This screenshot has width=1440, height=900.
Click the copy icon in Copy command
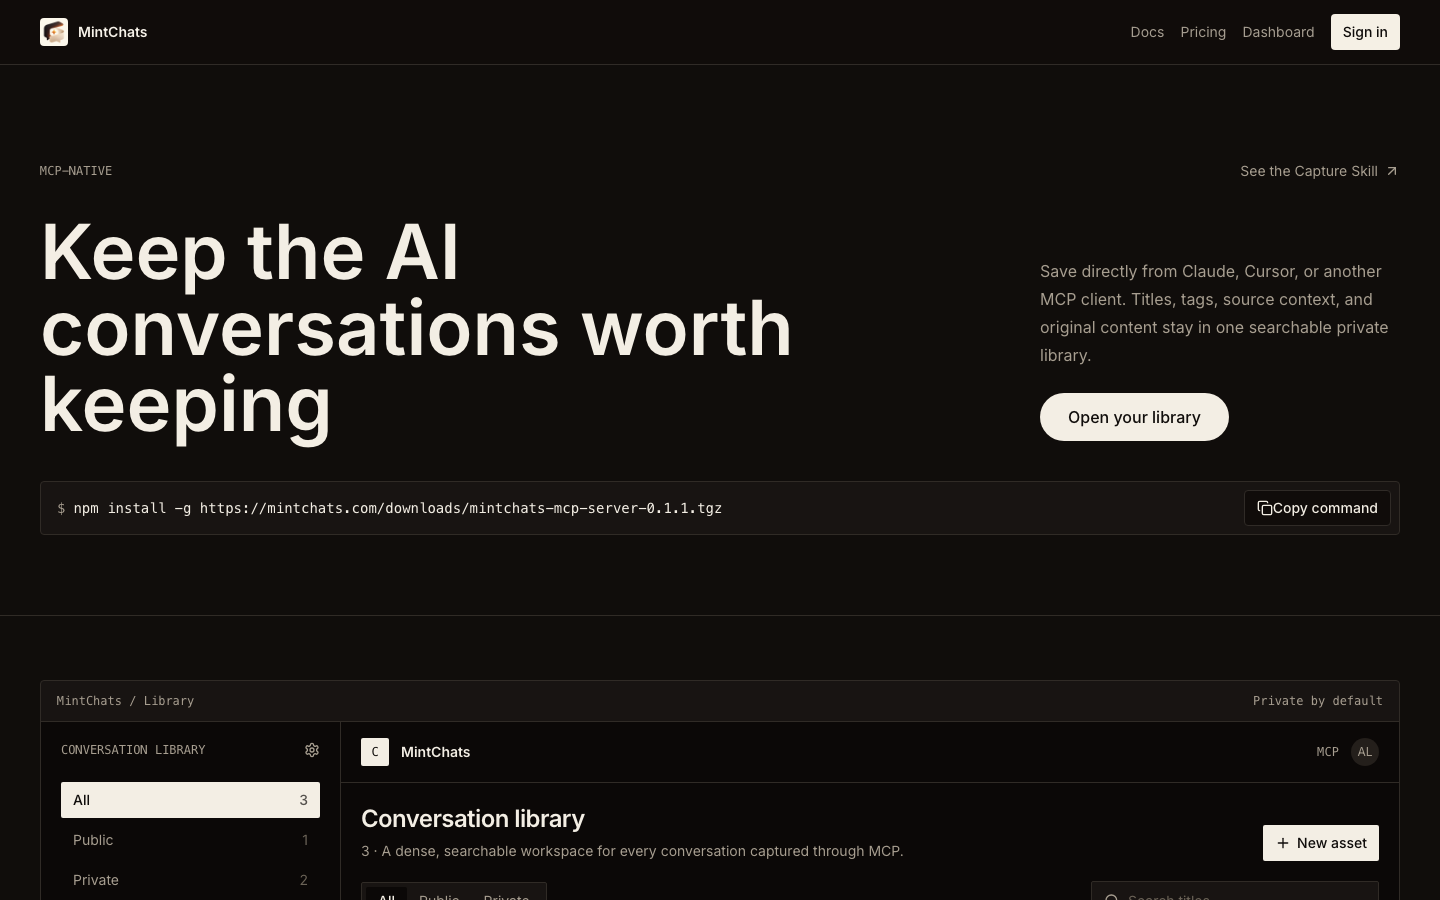point(1265,508)
